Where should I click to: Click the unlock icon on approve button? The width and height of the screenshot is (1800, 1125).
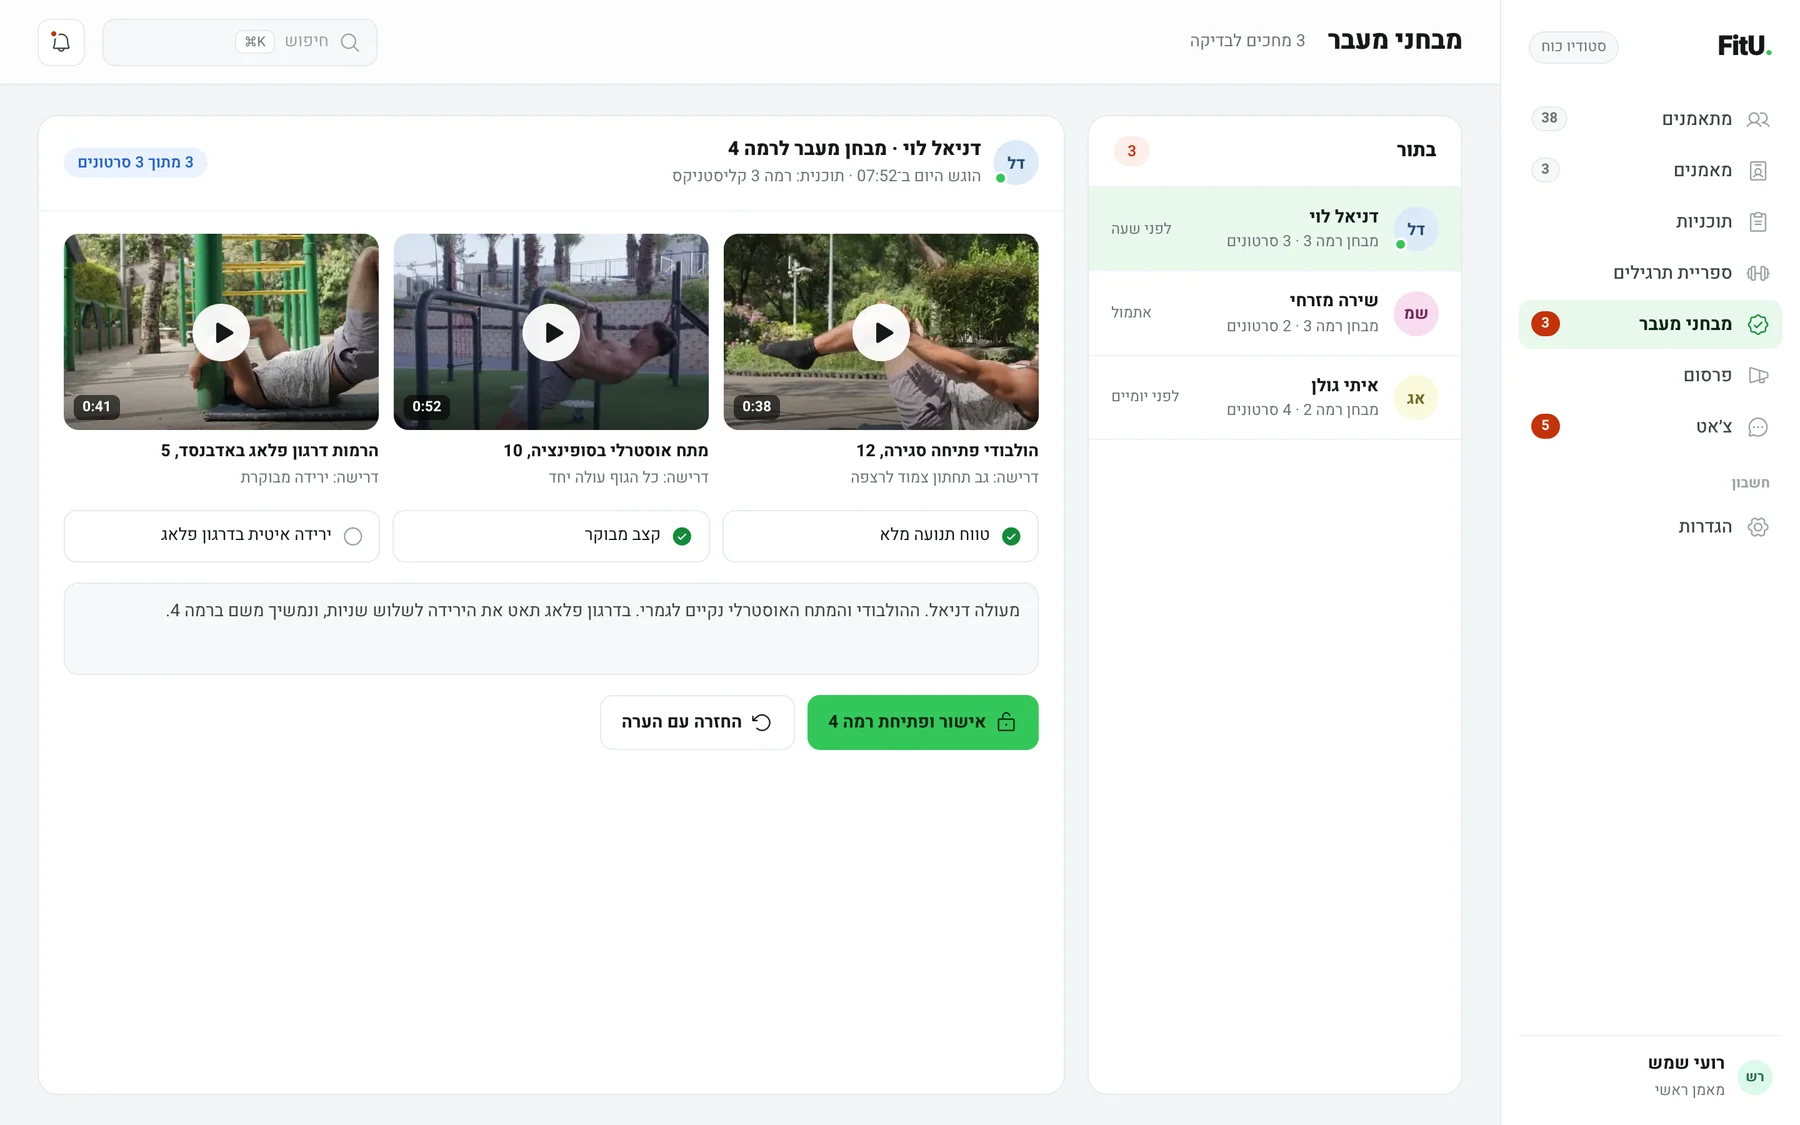point(1006,722)
